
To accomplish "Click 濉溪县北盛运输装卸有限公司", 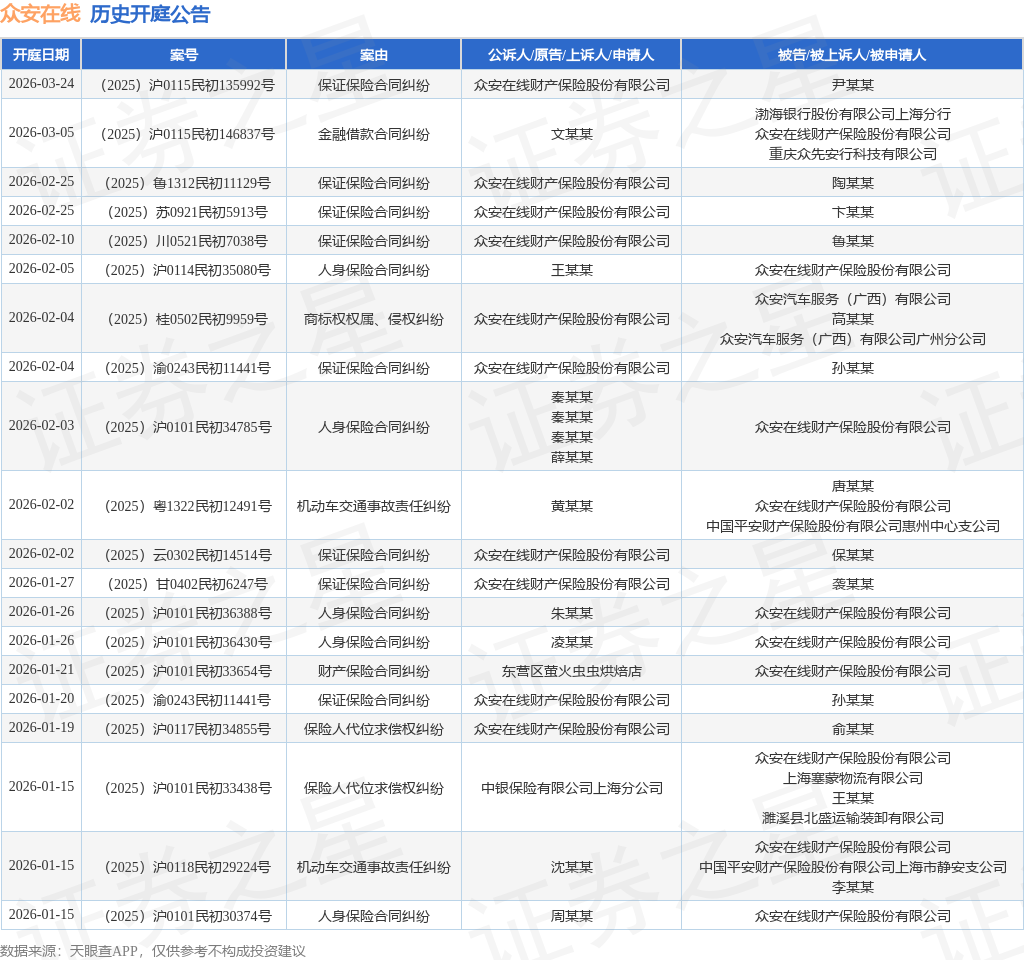I will pyautogui.click(x=852, y=818).
